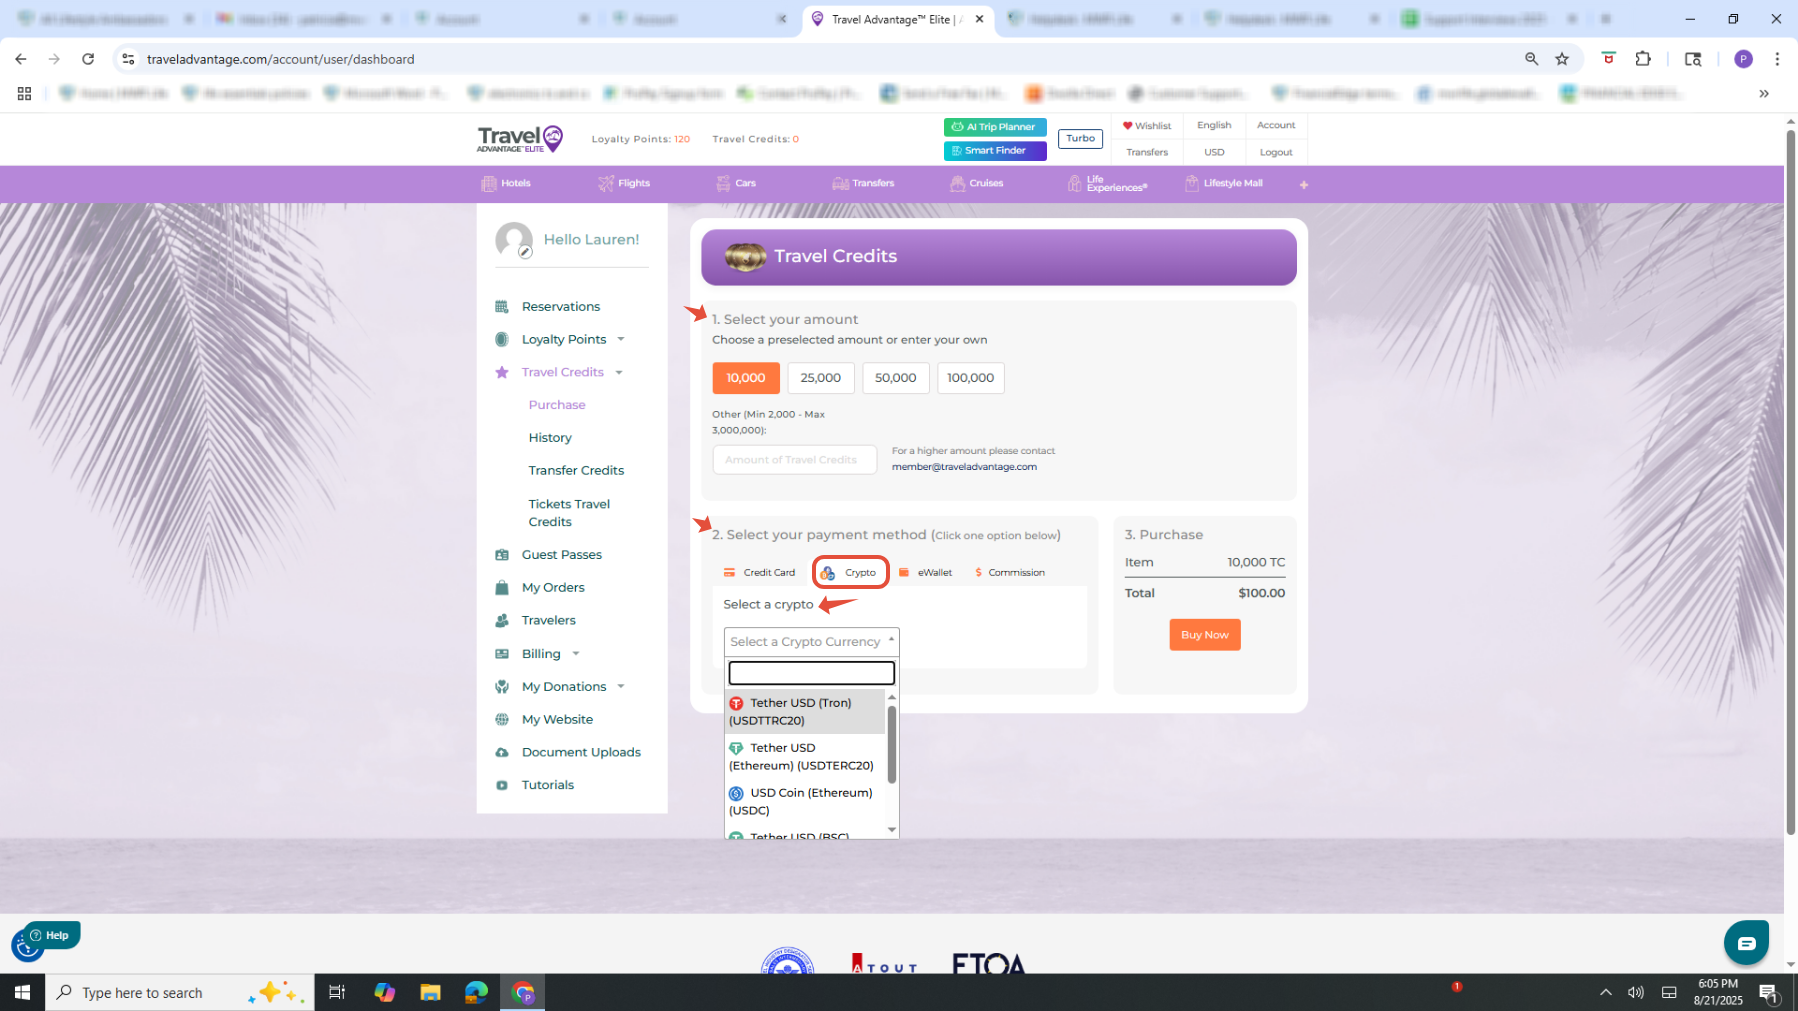1798x1011 pixels.
Task: Open the USD currency selector
Action: coord(1214,153)
